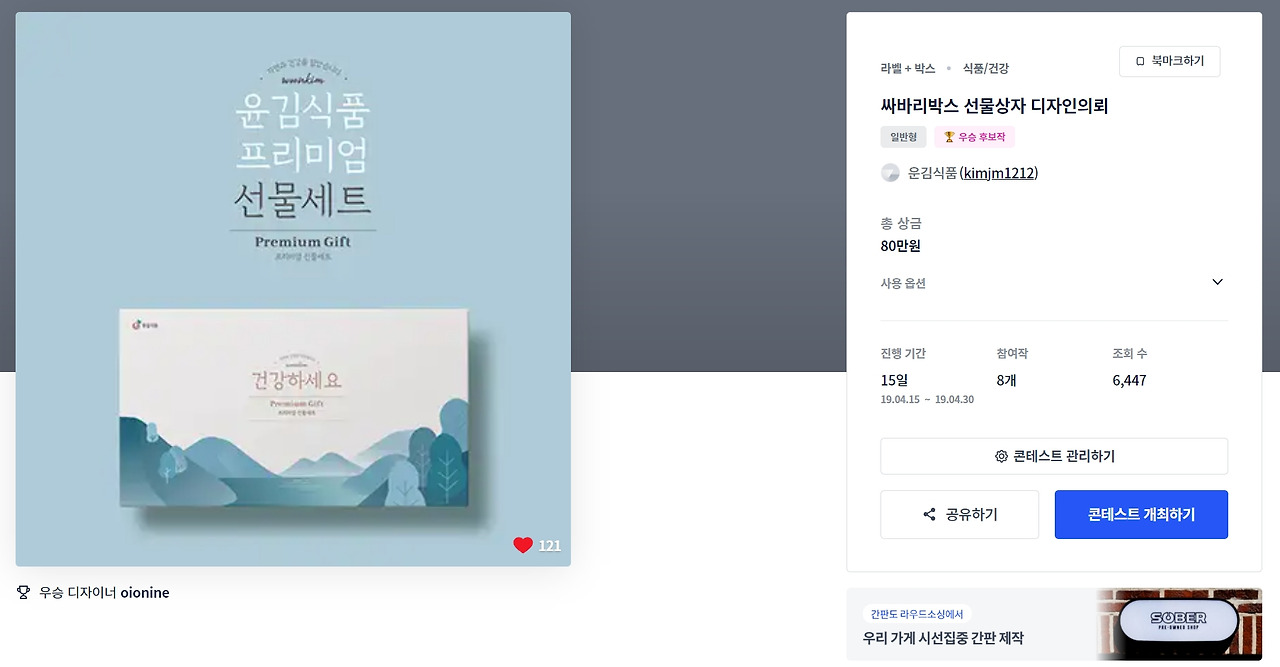The width and height of the screenshot is (1280, 667).
Task: Click the 일반형 badge
Action: pyautogui.click(x=904, y=137)
